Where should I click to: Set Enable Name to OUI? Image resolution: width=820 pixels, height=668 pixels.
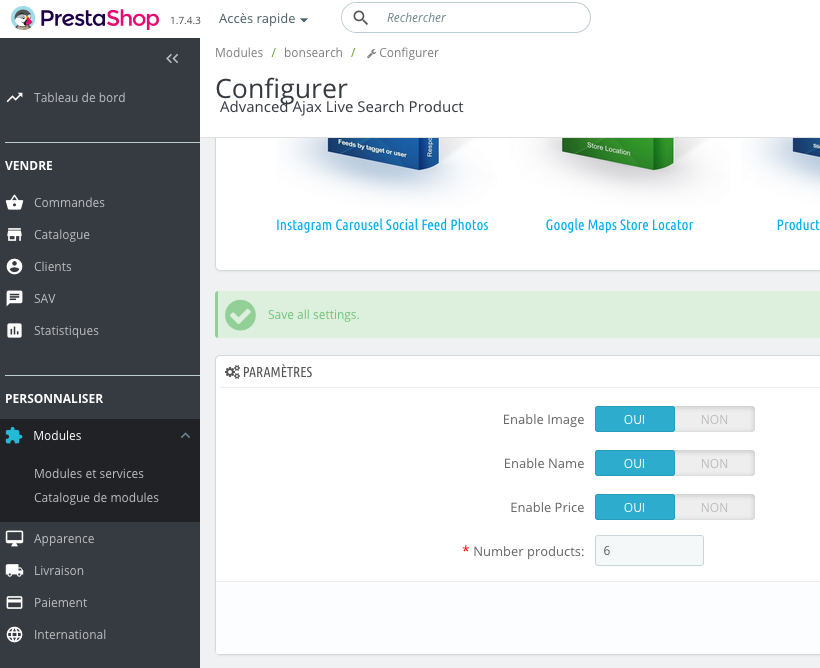pyautogui.click(x=634, y=463)
